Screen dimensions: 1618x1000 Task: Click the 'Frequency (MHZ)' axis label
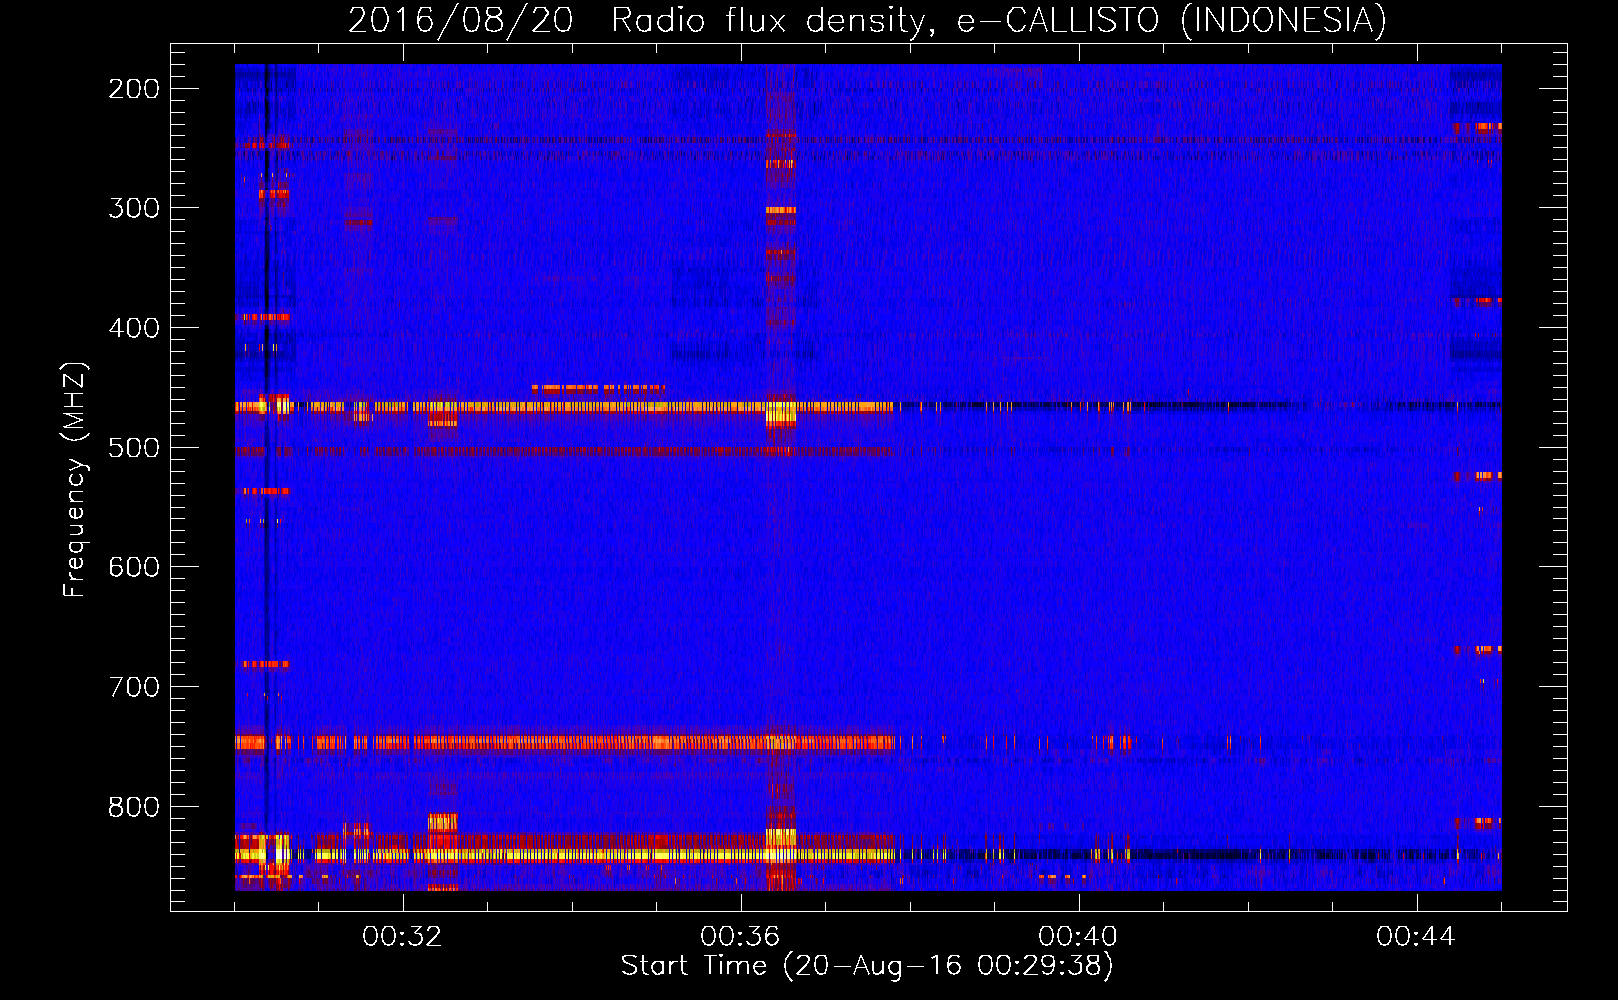75,479
